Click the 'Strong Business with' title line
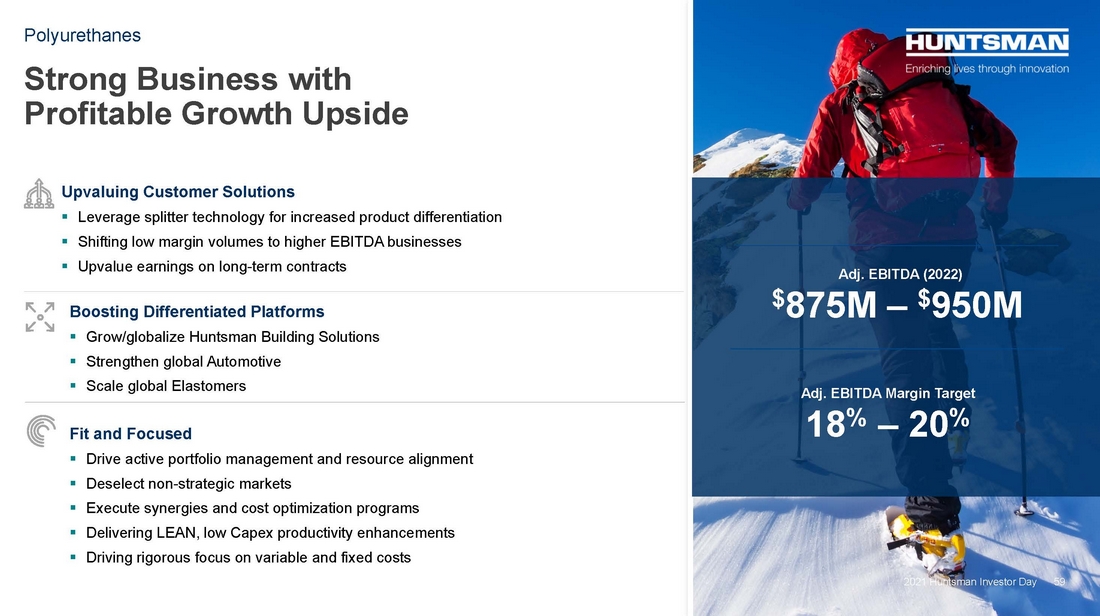Viewport: 1100px width, 616px height. [188, 79]
